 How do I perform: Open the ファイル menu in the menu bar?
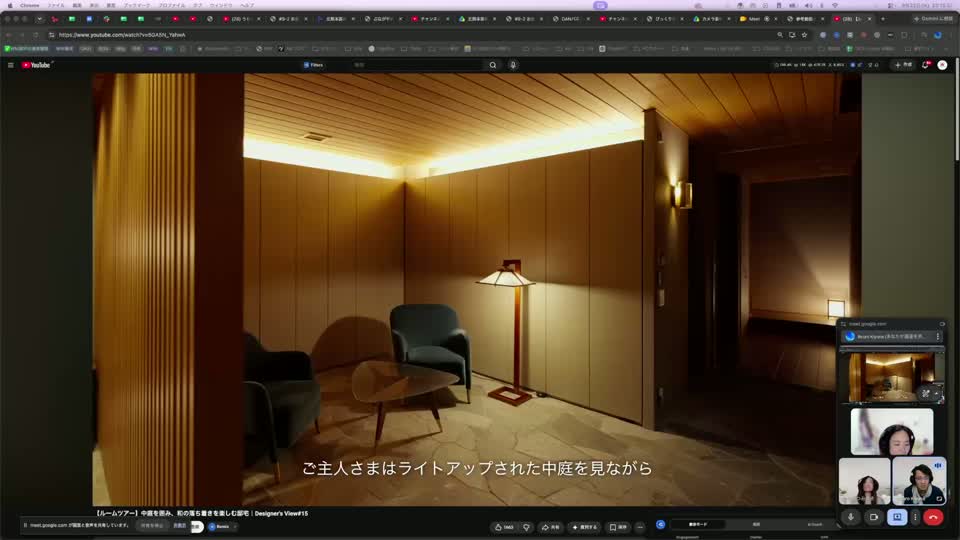(x=56, y=5)
